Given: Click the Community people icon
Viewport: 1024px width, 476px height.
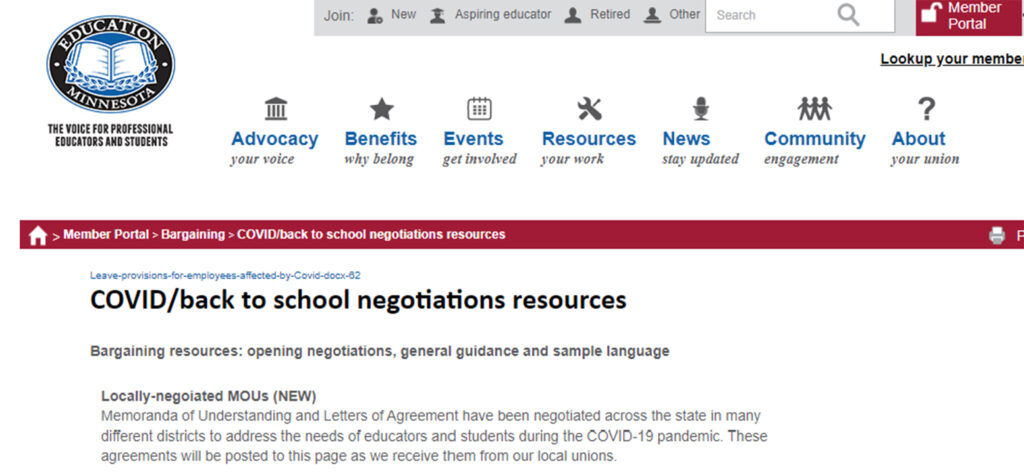Looking at the screenshot, I should click(x=814, y=109).
